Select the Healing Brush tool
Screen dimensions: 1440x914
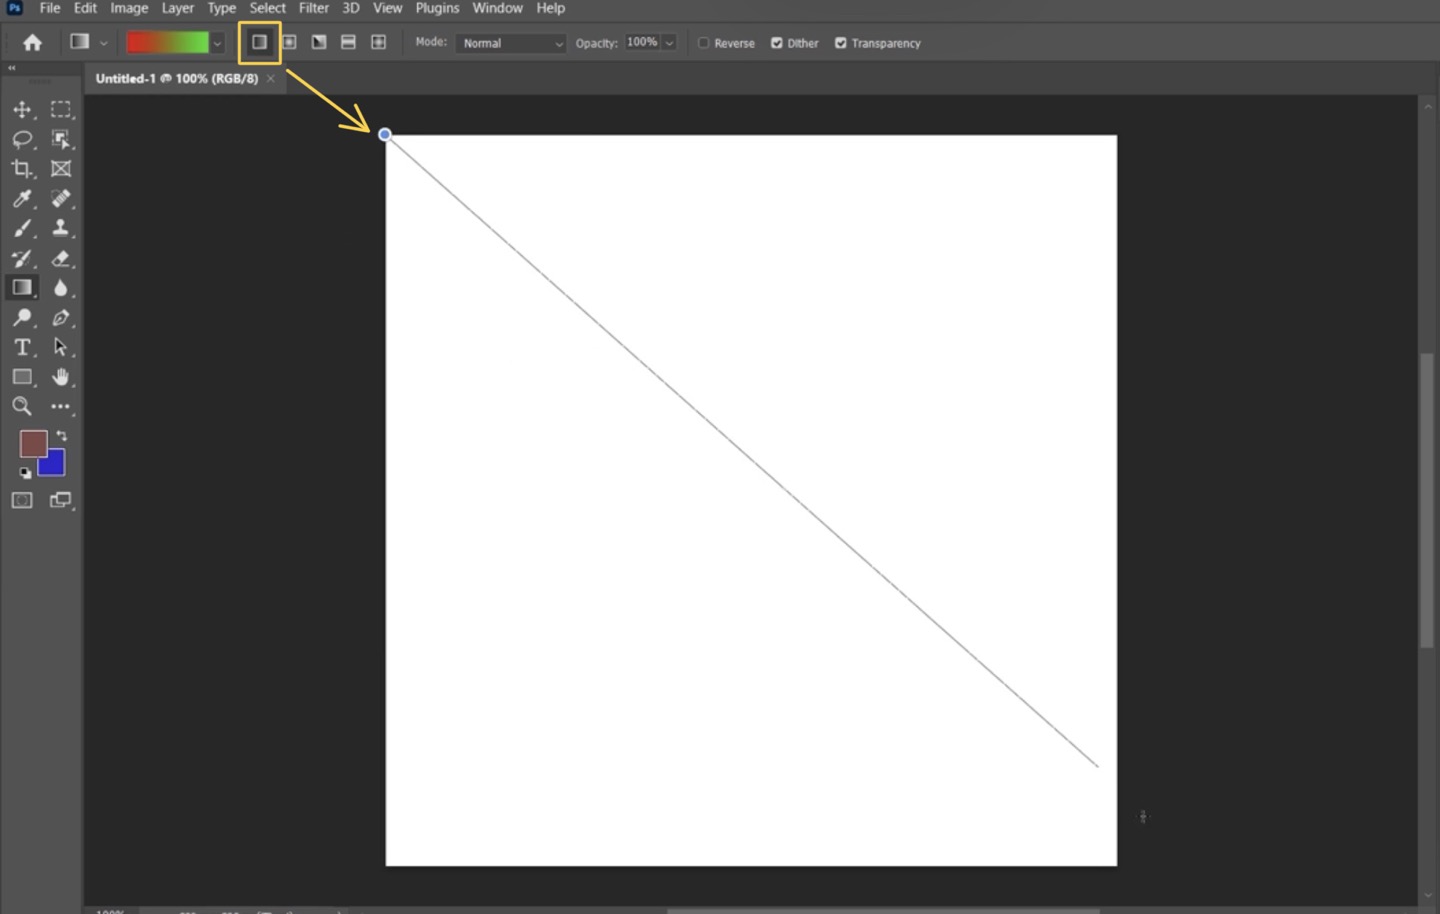click(61, 198)
